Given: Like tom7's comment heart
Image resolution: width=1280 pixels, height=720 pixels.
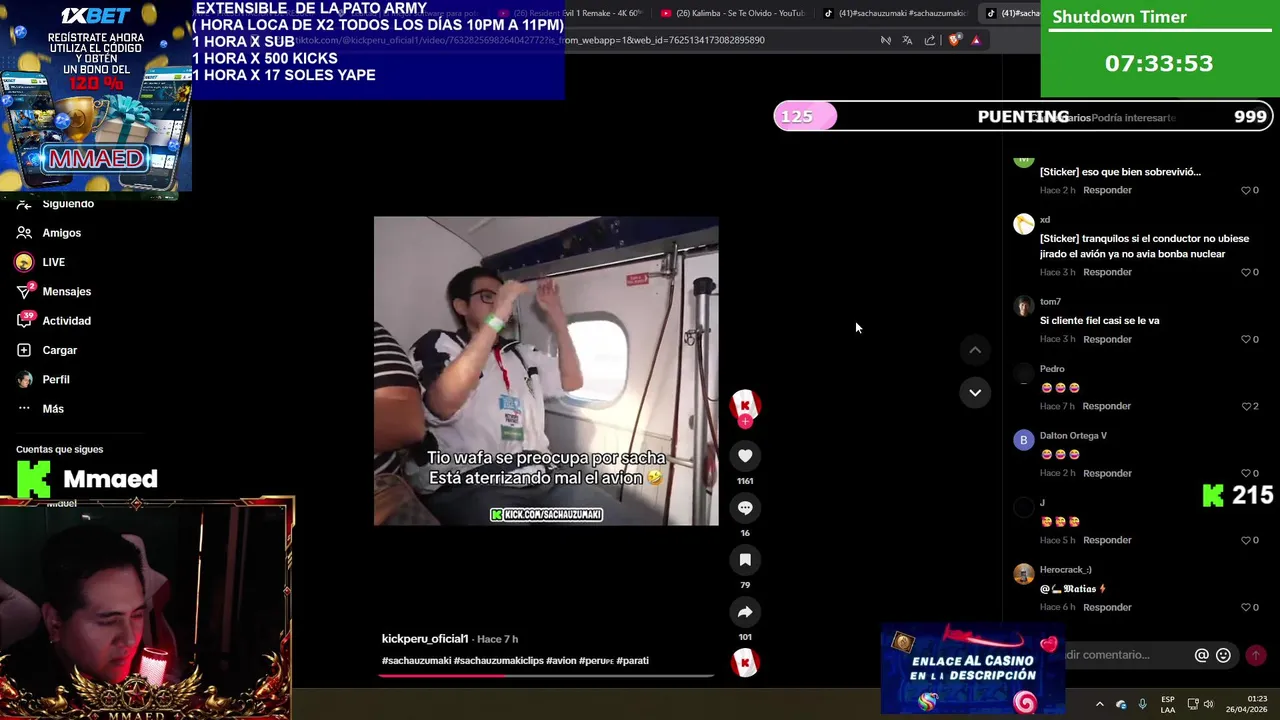Looking at the screenshot, I should (1246, 339).
